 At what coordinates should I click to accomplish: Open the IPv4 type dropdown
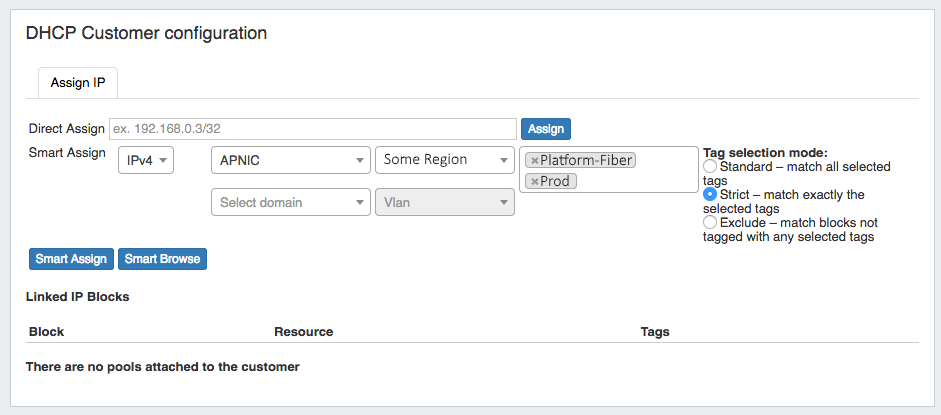click(x=146, y=160)
